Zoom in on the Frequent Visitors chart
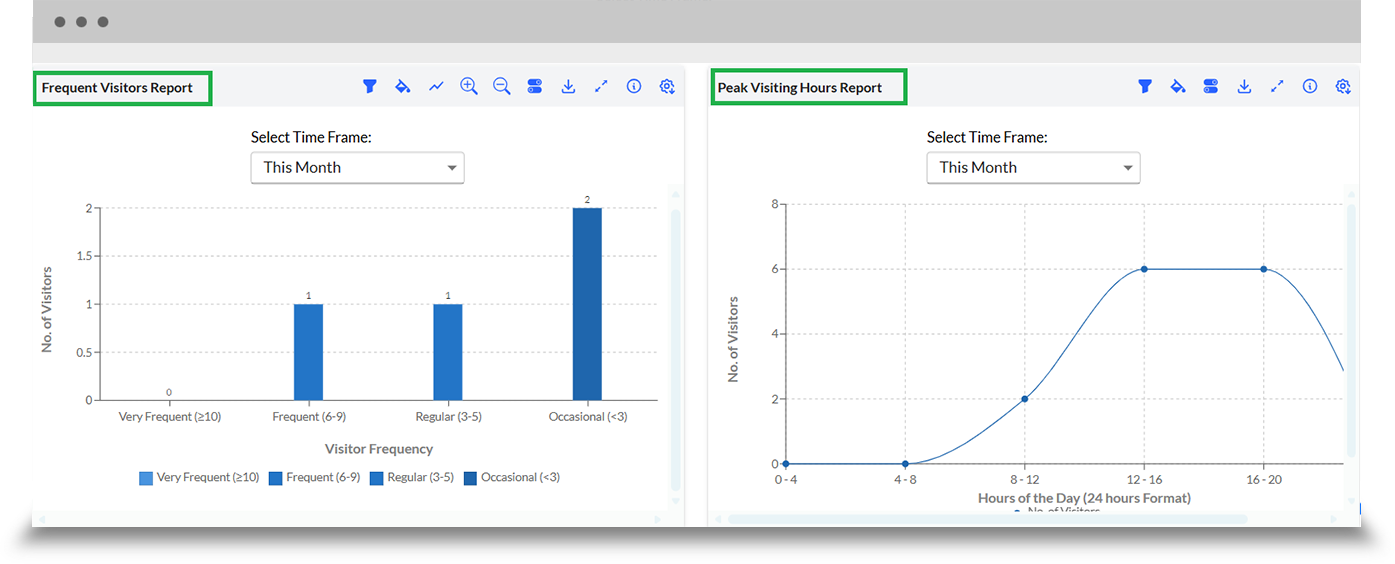Viewport: 1395px width, 564px height. pyautogui.click(x=469, y=87)
